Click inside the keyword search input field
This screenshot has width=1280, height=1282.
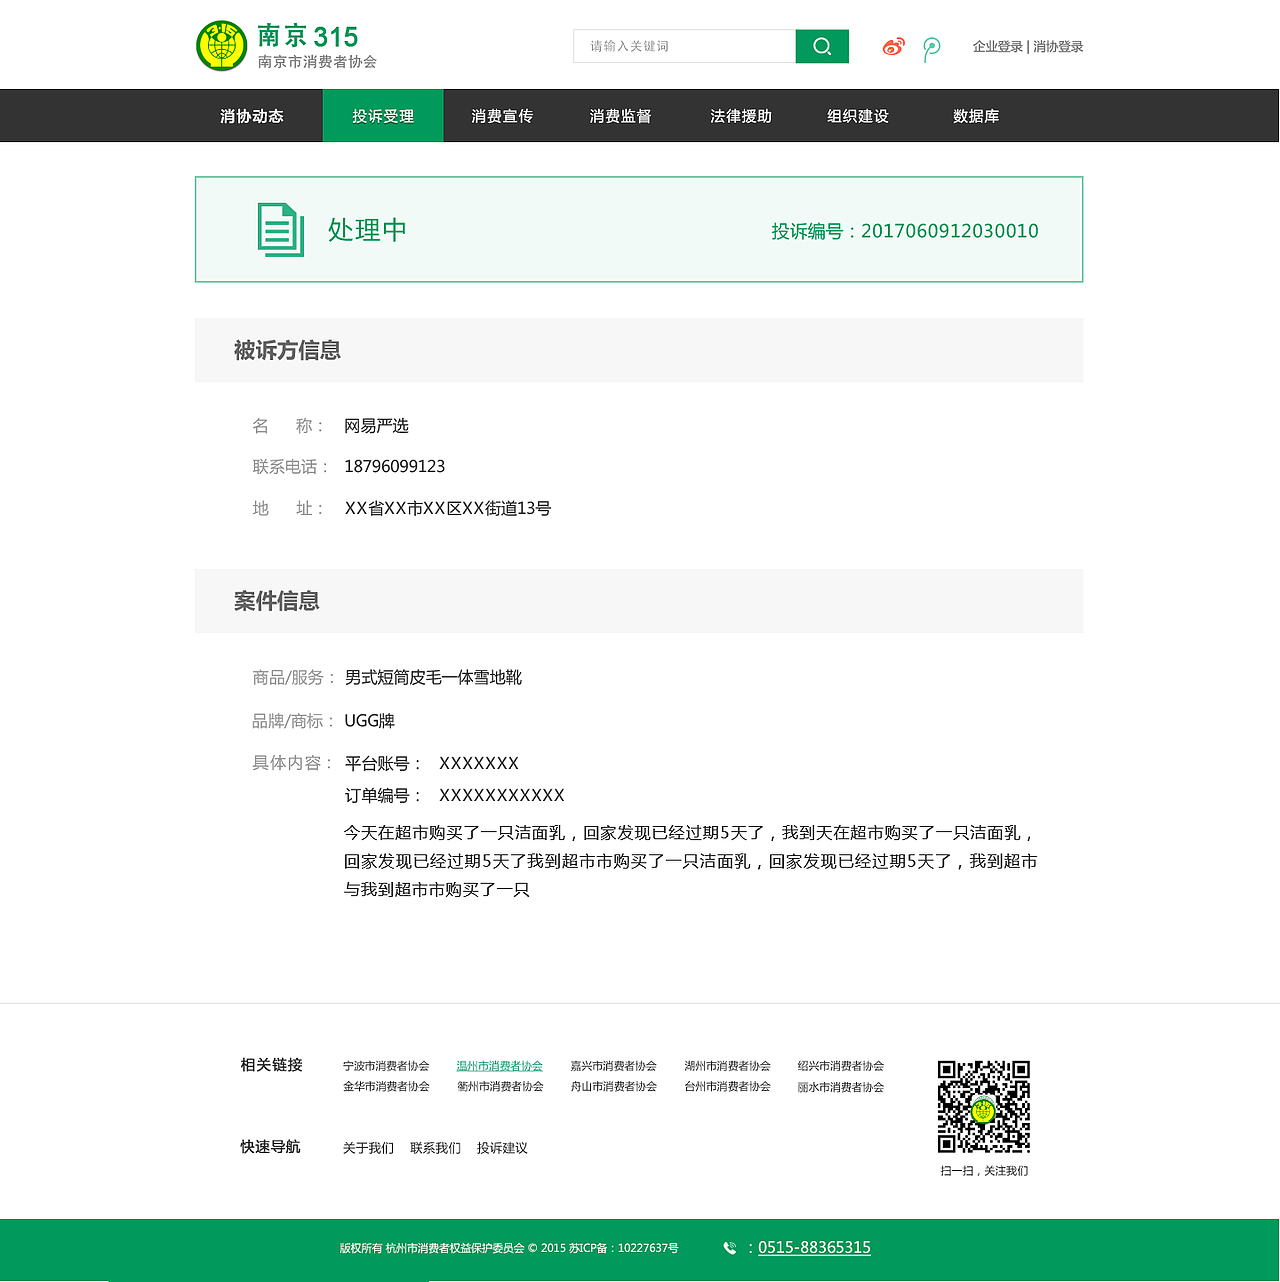[x=683, y=46]
